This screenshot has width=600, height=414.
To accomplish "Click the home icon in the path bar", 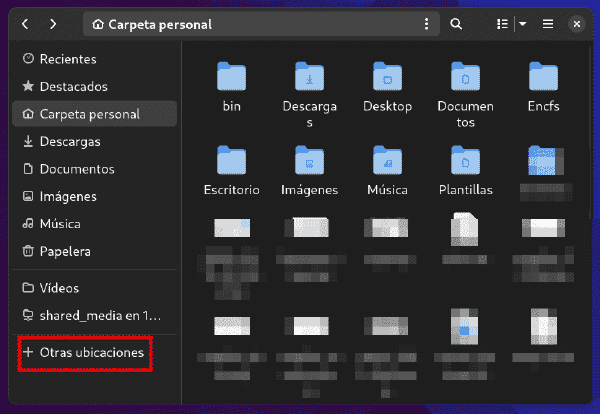I will click(98, 24).
